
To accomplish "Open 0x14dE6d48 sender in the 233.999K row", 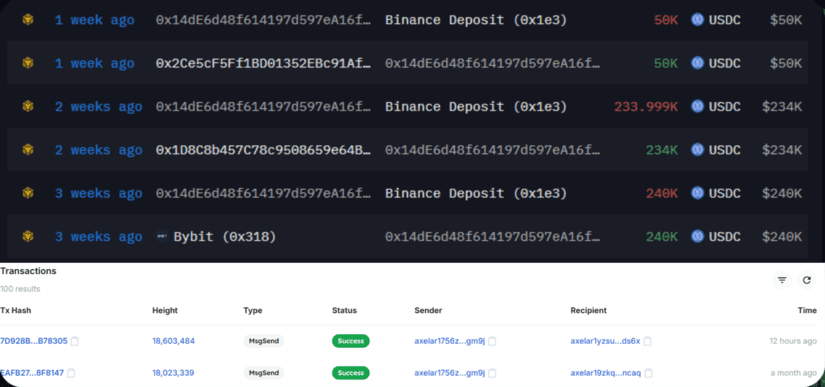I will coord(263,107).
